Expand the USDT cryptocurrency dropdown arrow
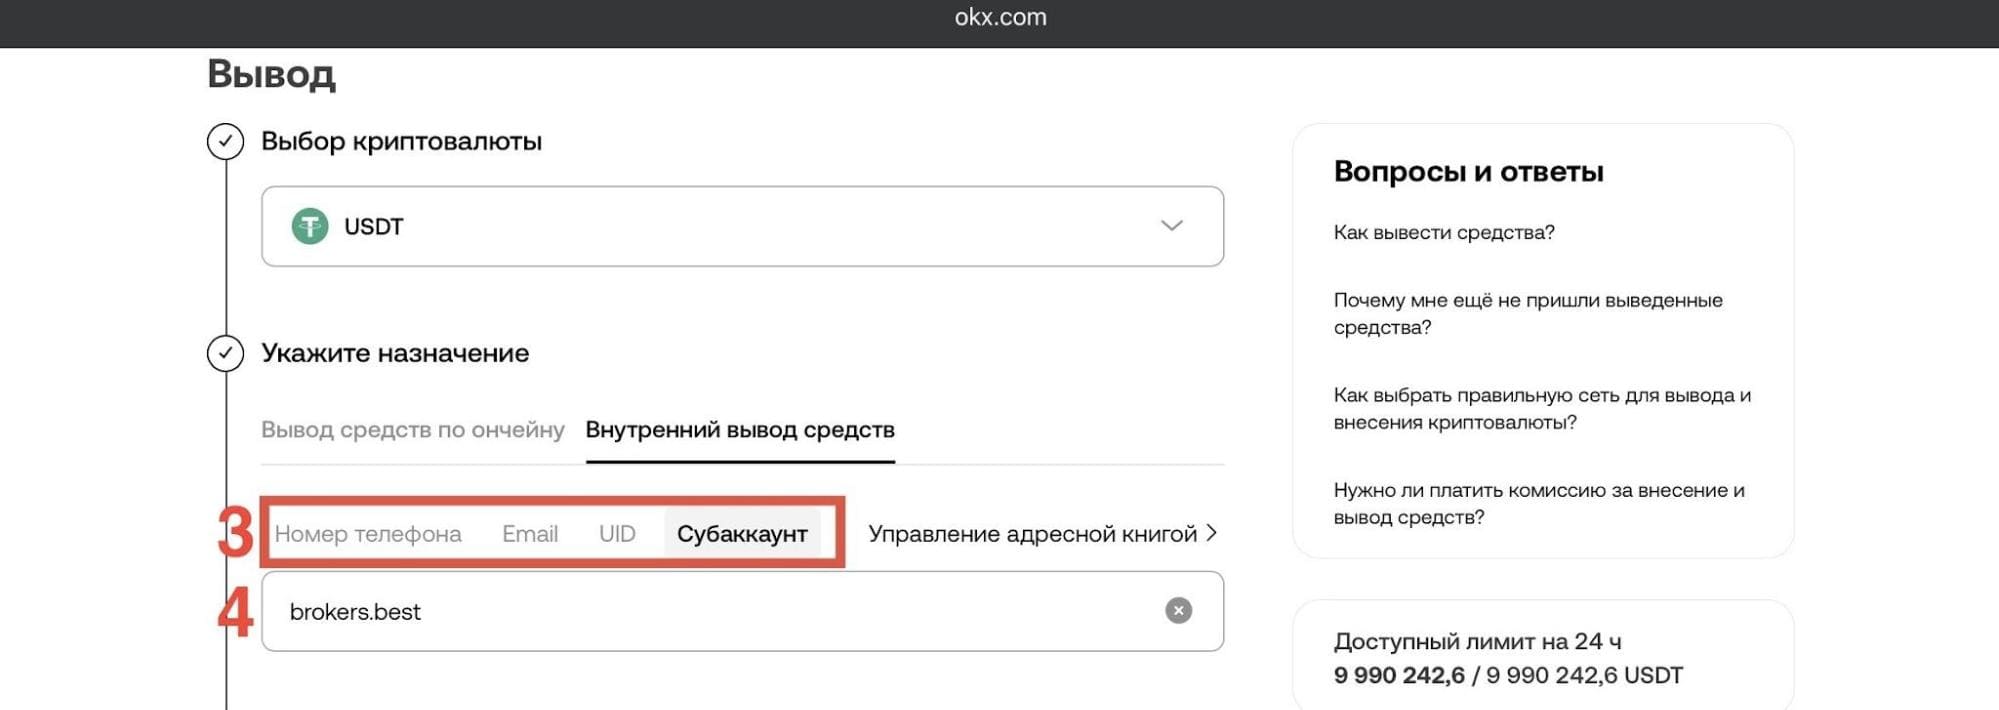The width and height of the screenshot is (1999, 710). pos(1171,226)
